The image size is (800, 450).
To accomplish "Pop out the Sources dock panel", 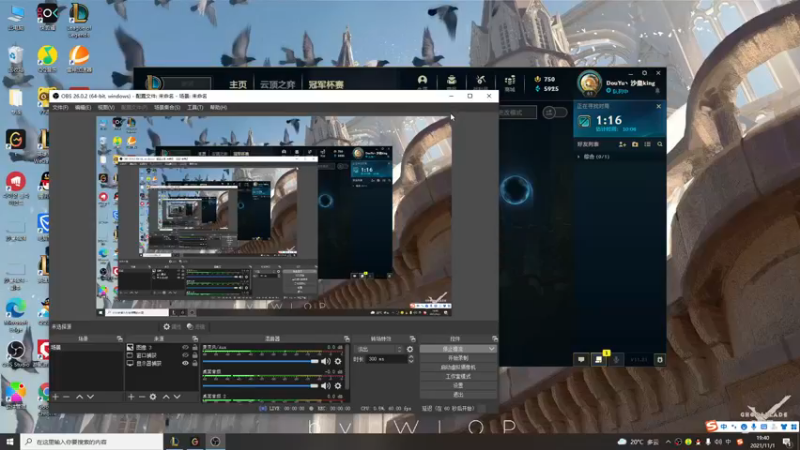I will 195,339.
